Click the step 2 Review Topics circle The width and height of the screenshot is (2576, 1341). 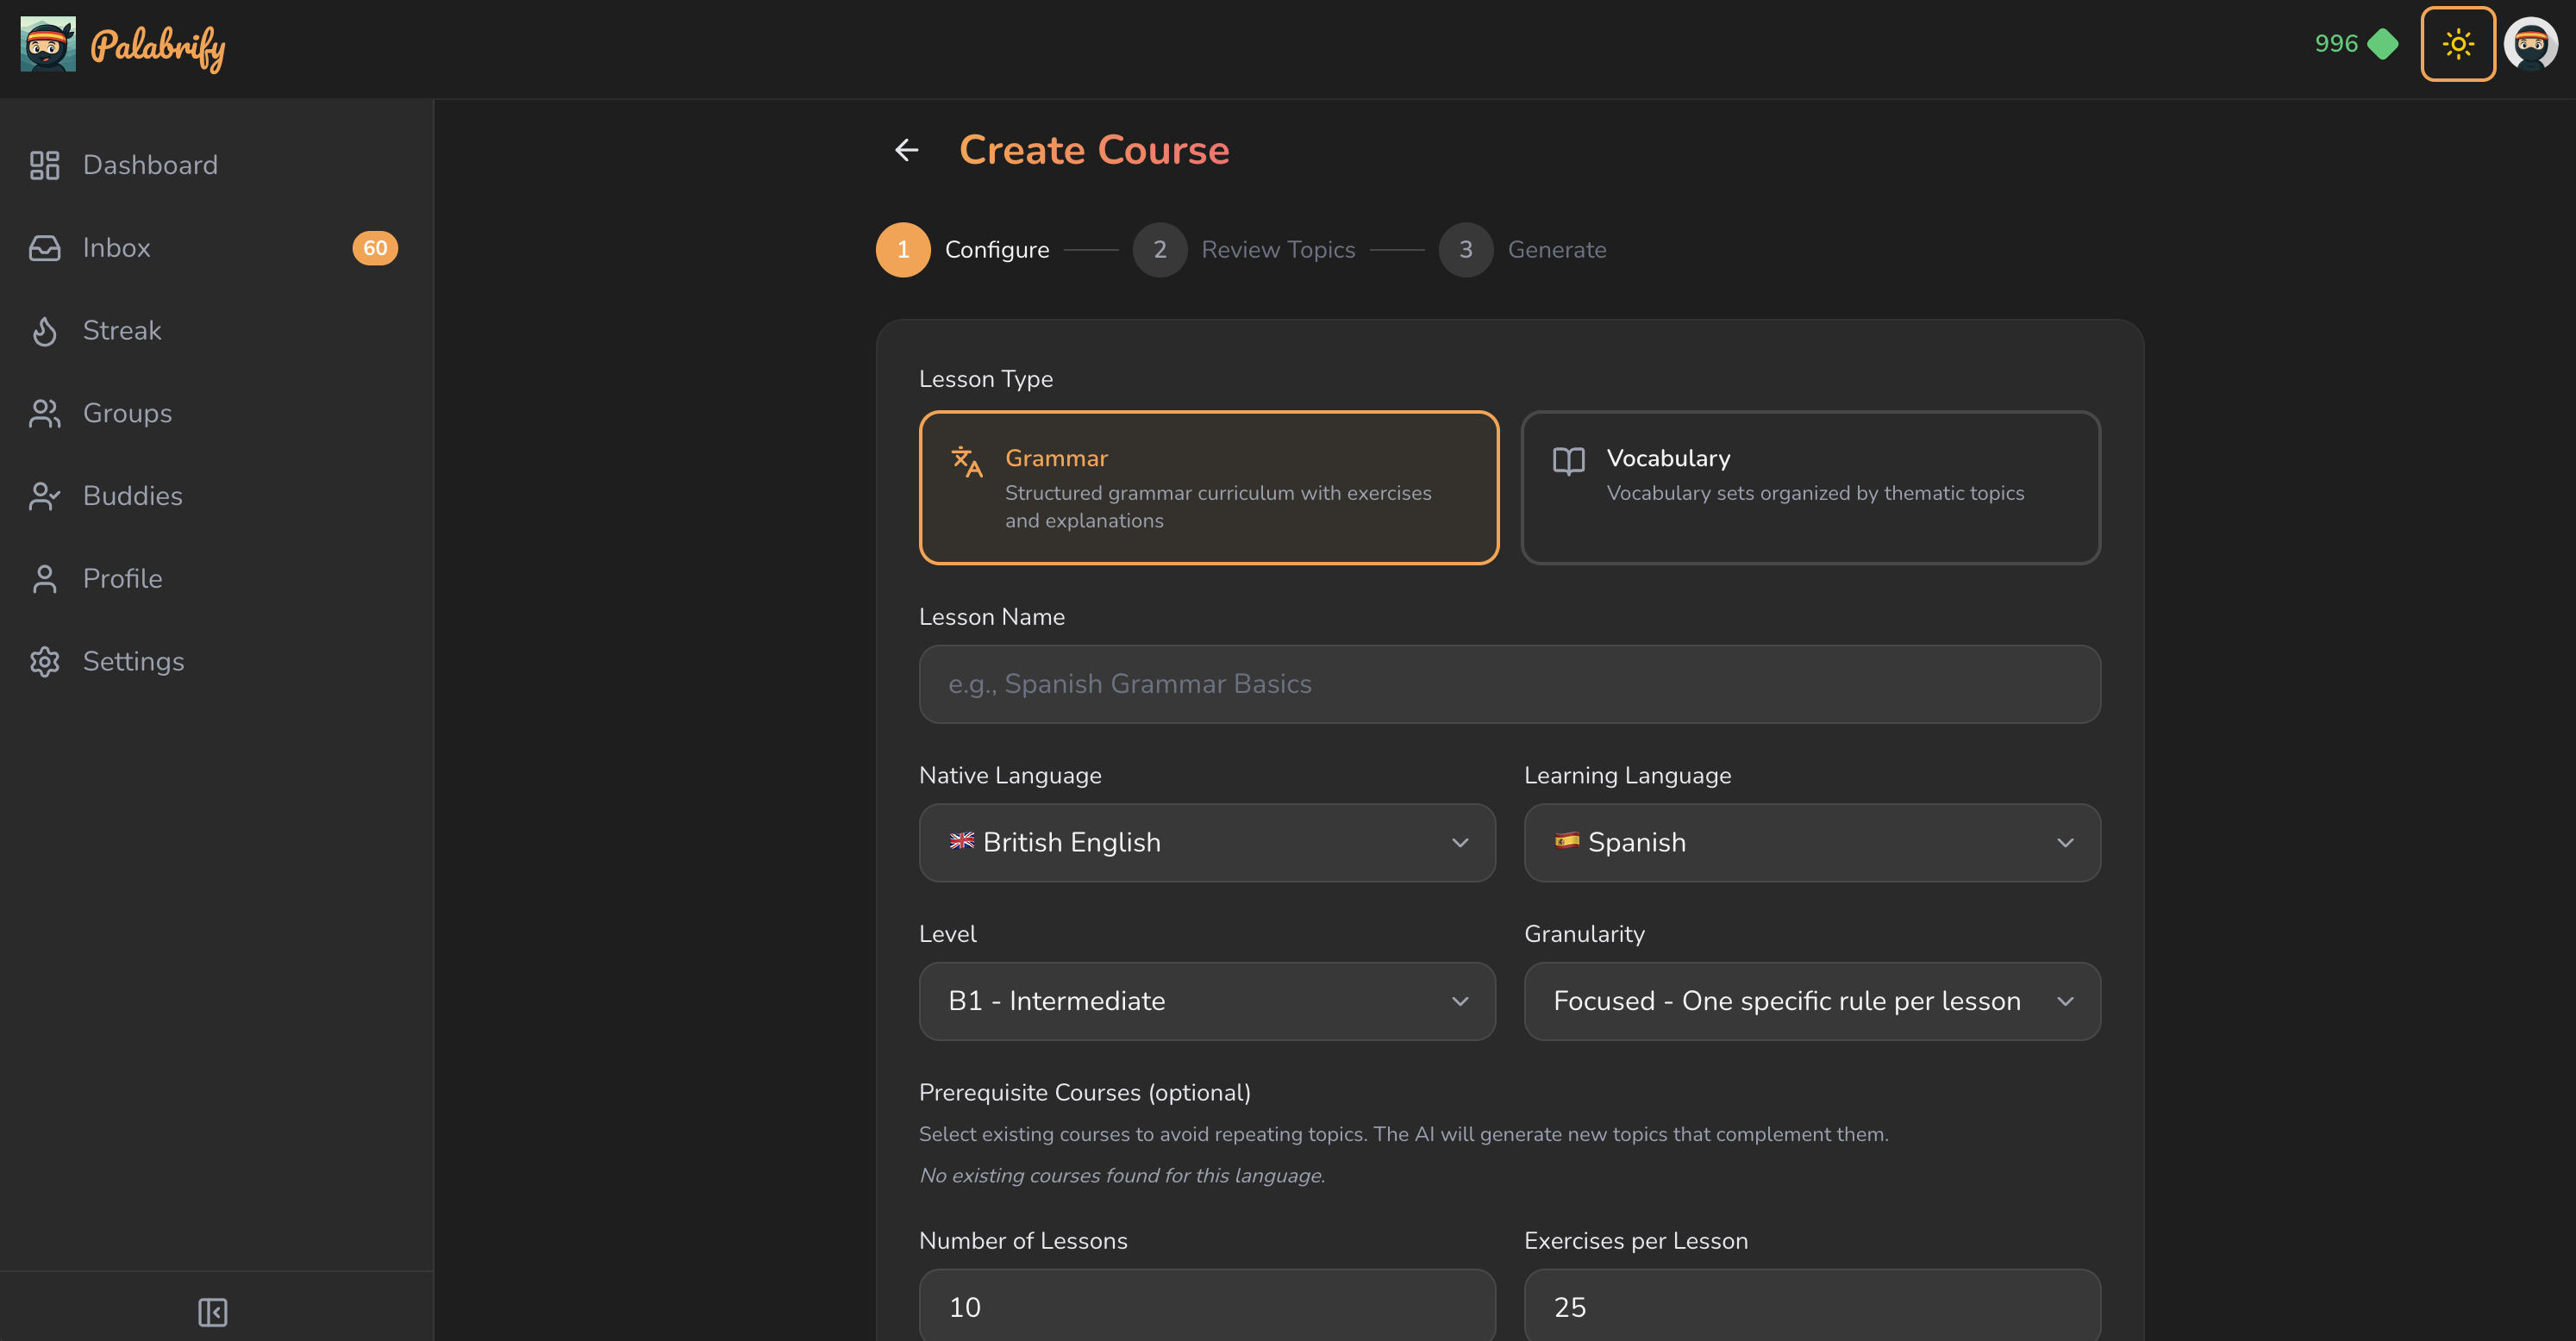(1160, 250)
